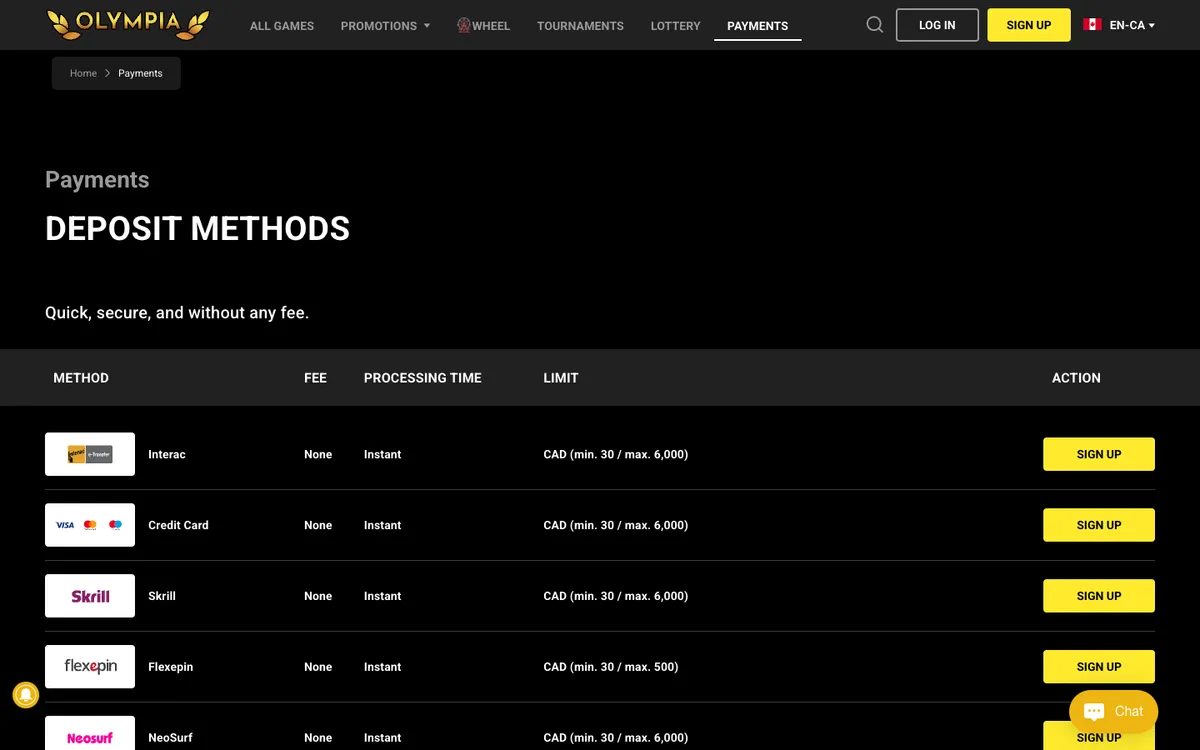Open the Chat widget

click(x=1113, y=711)
